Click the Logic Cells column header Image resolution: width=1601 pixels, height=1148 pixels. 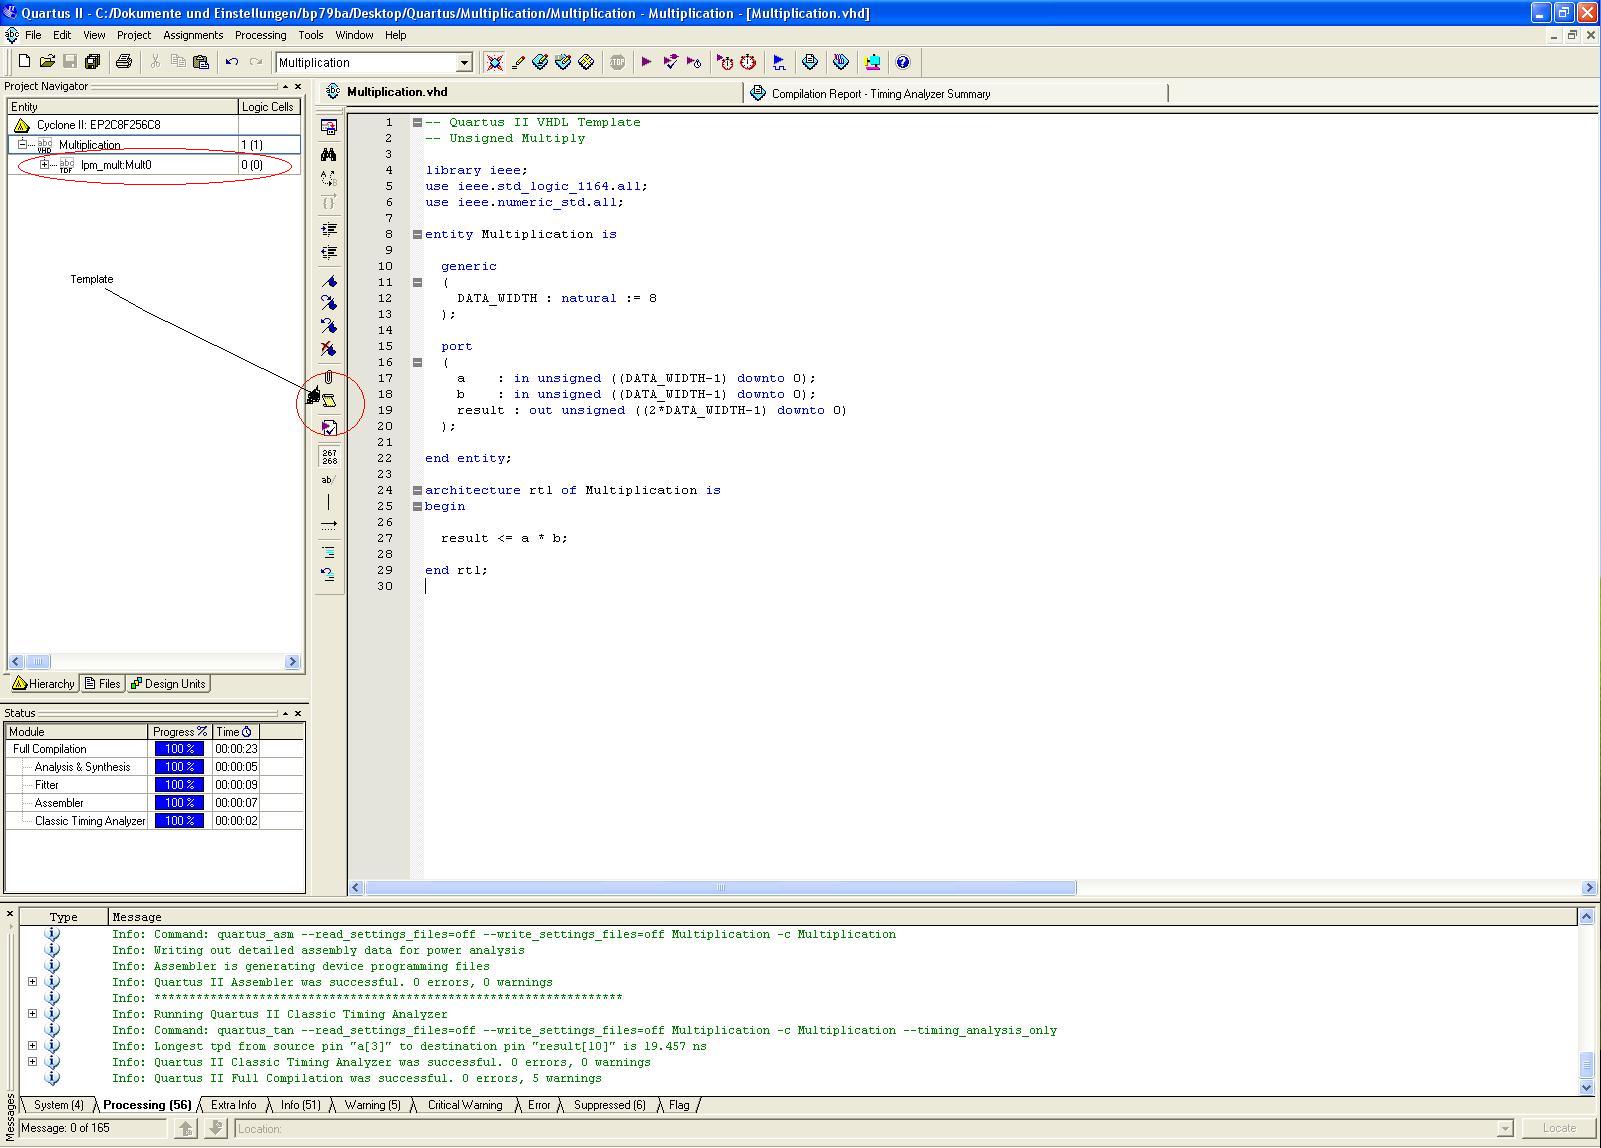click(268, 107)
